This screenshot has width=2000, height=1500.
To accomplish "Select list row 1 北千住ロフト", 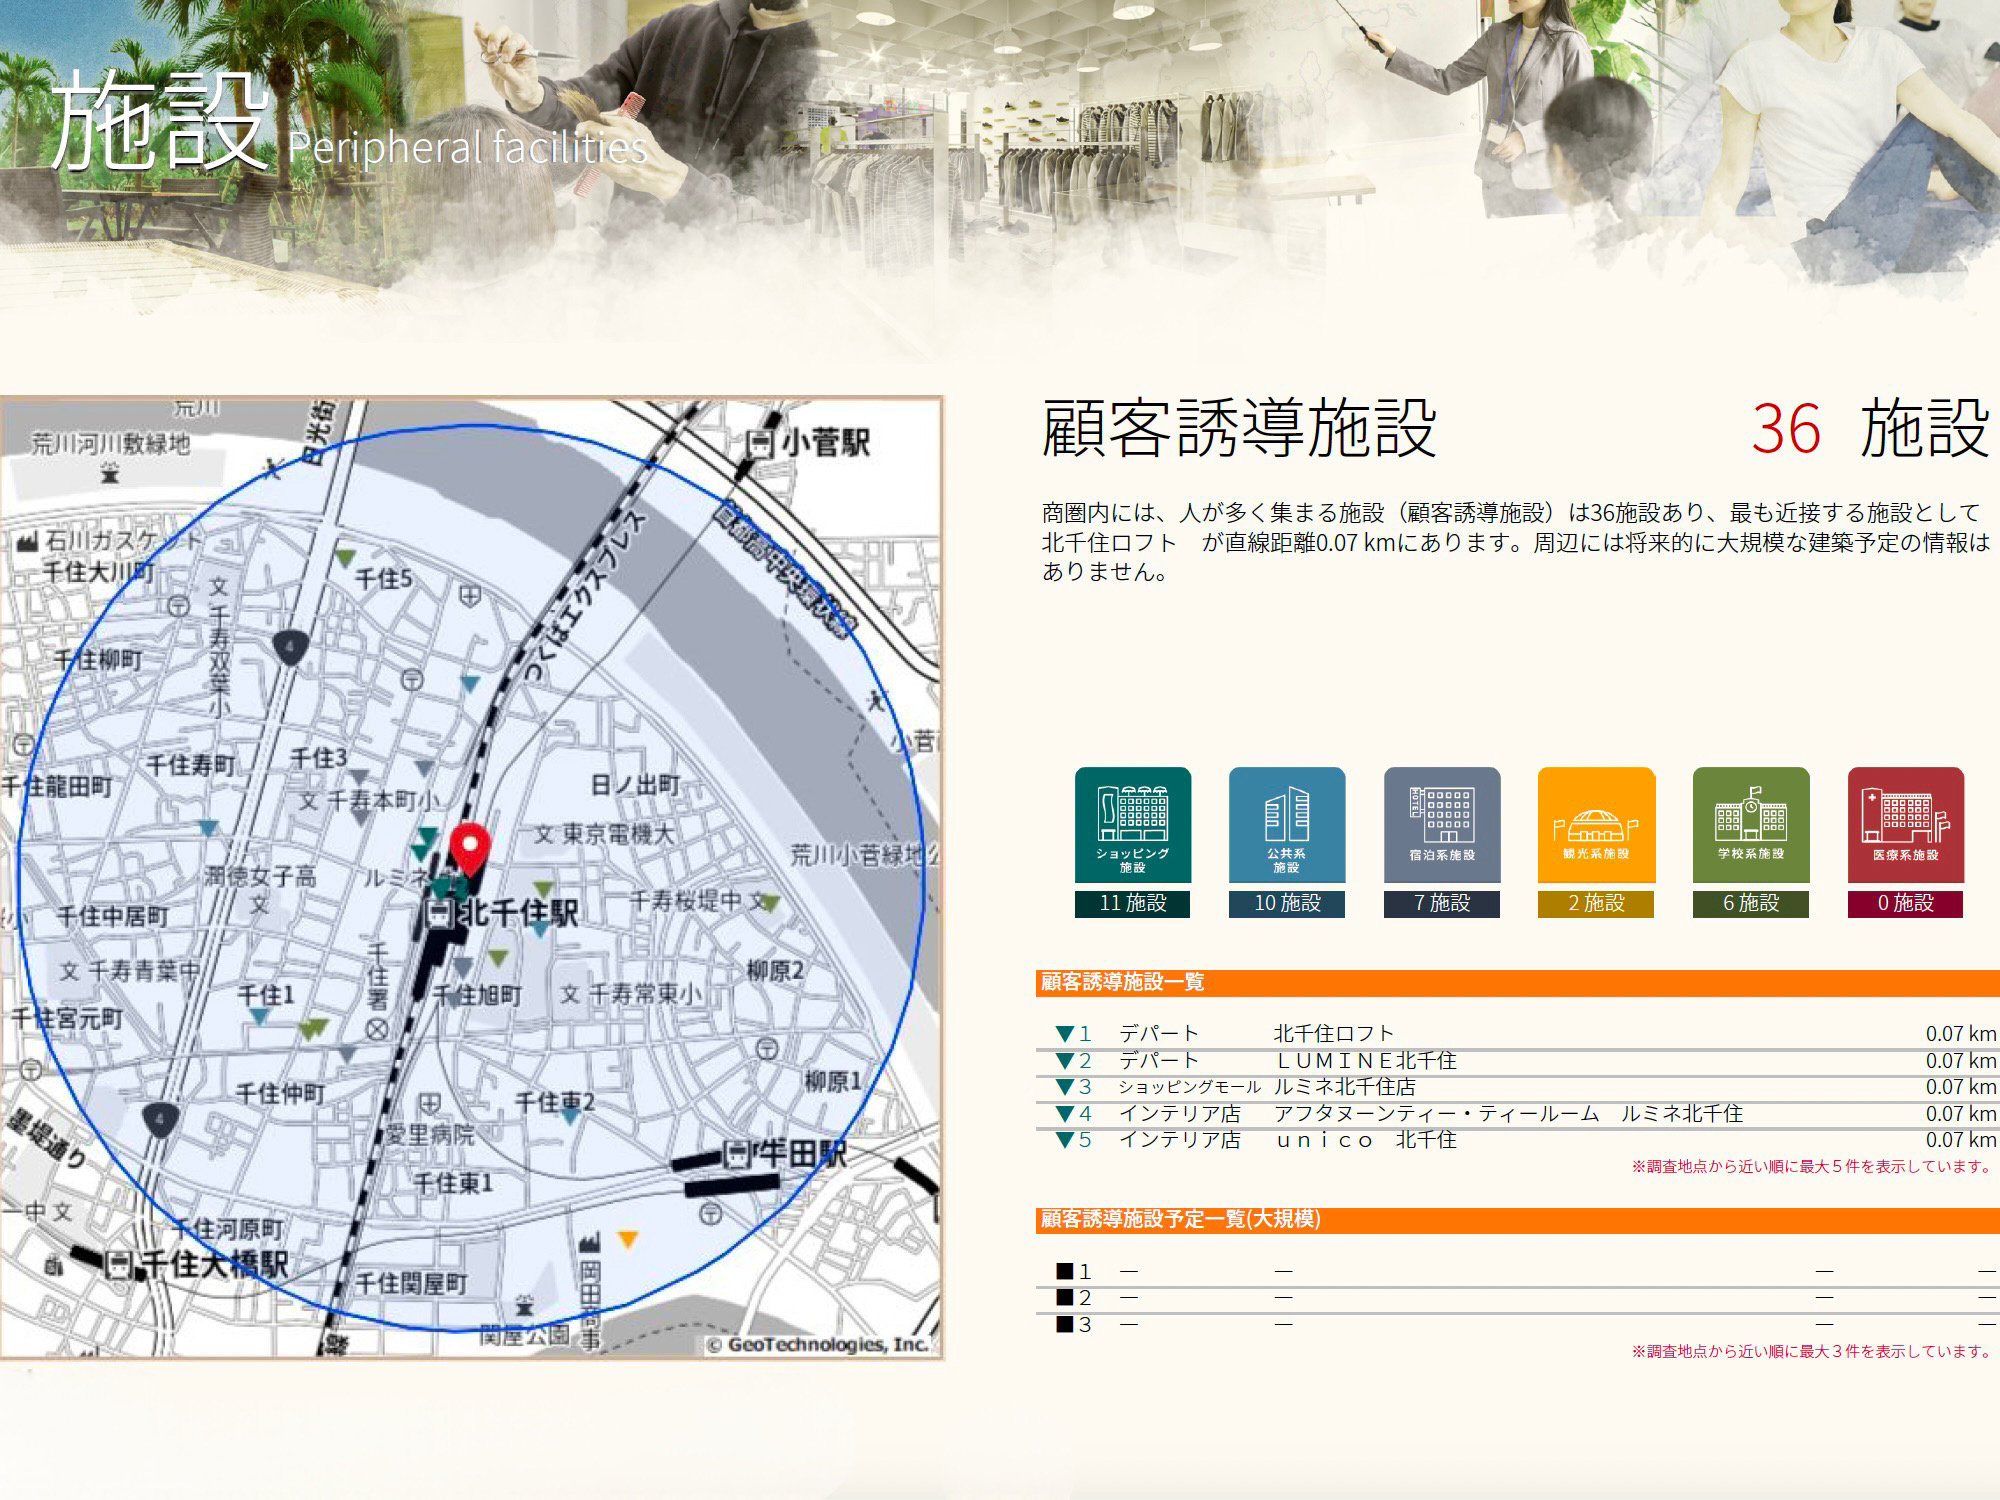I will tap(1333, 1033).
